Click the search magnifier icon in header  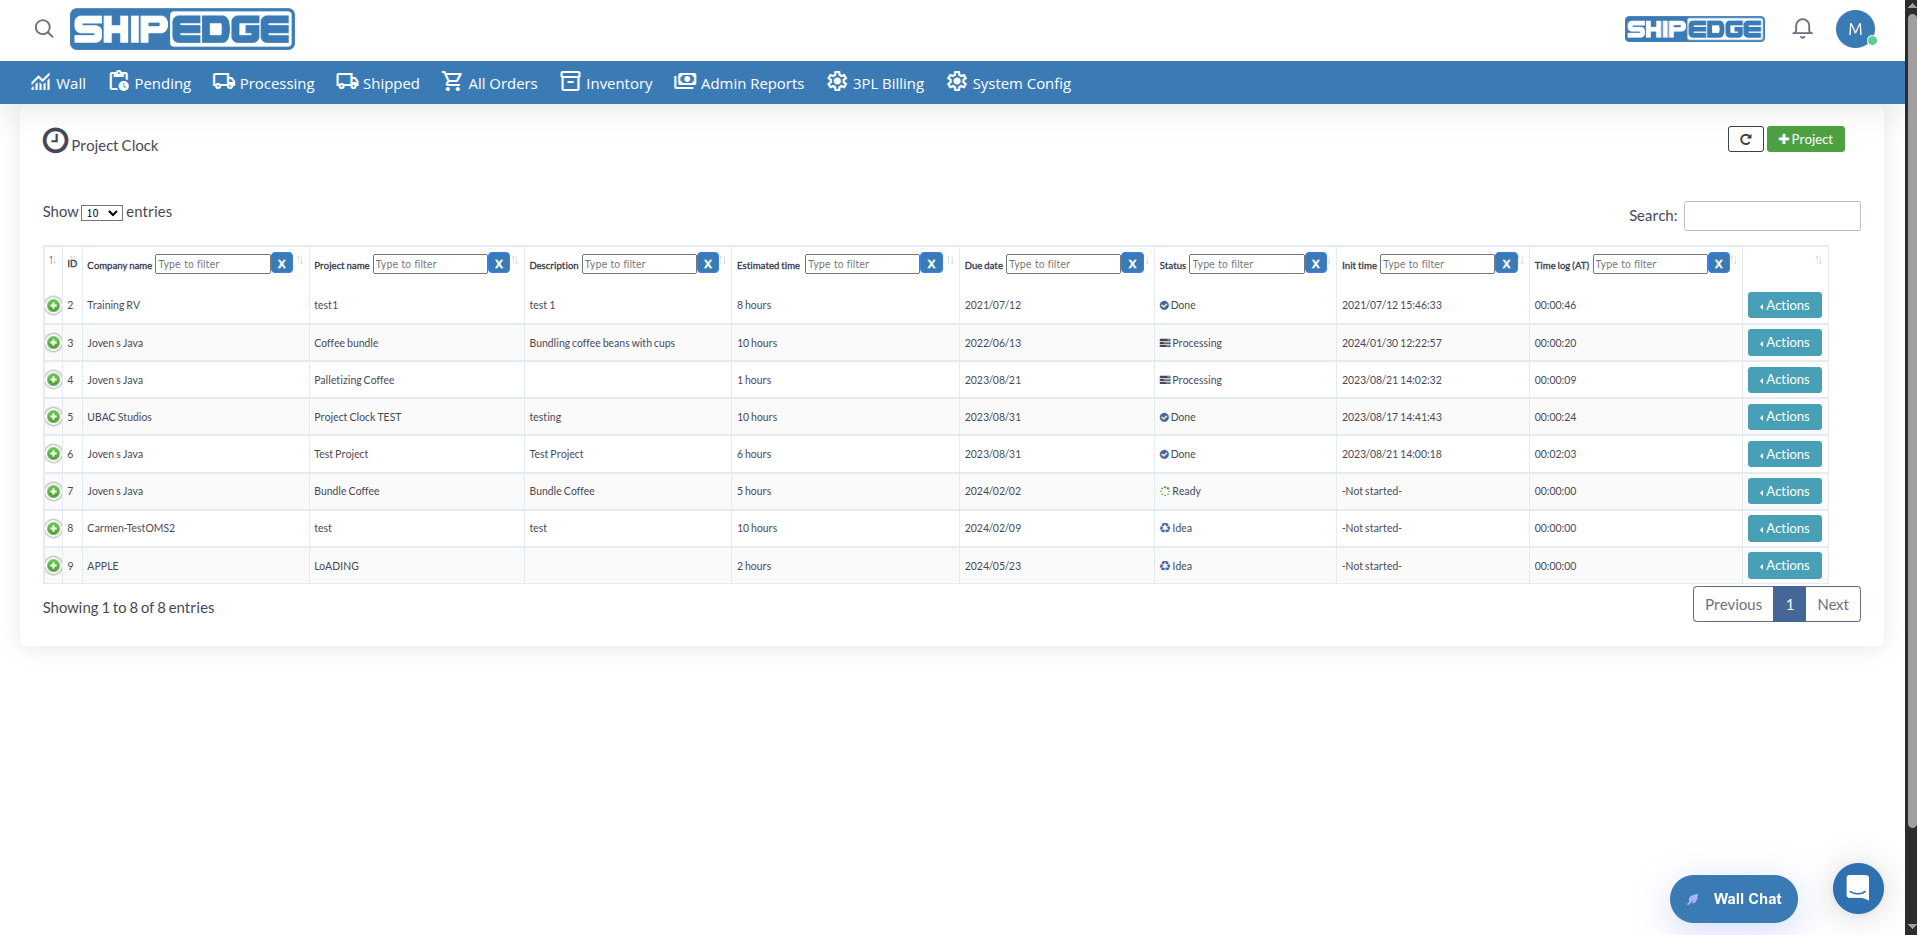point(44,29)
